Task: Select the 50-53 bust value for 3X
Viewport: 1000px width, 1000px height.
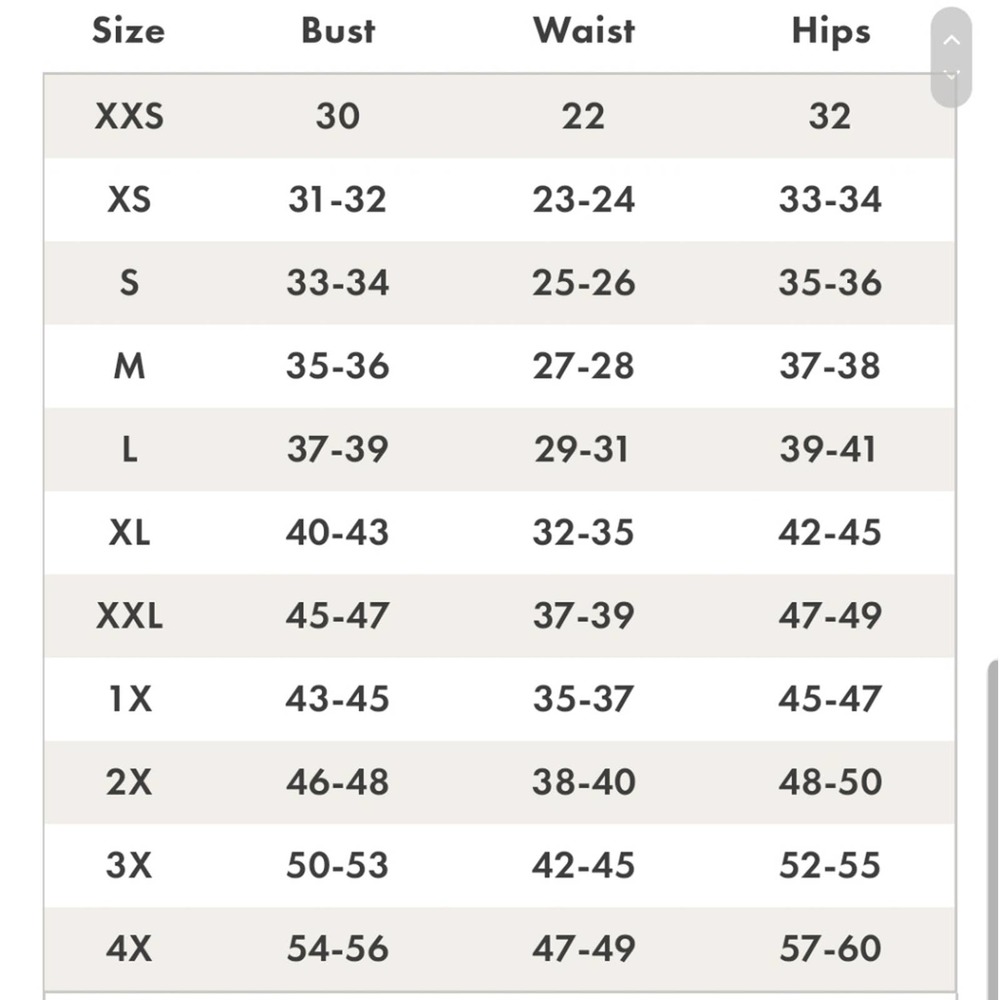Action: [337, 865]
